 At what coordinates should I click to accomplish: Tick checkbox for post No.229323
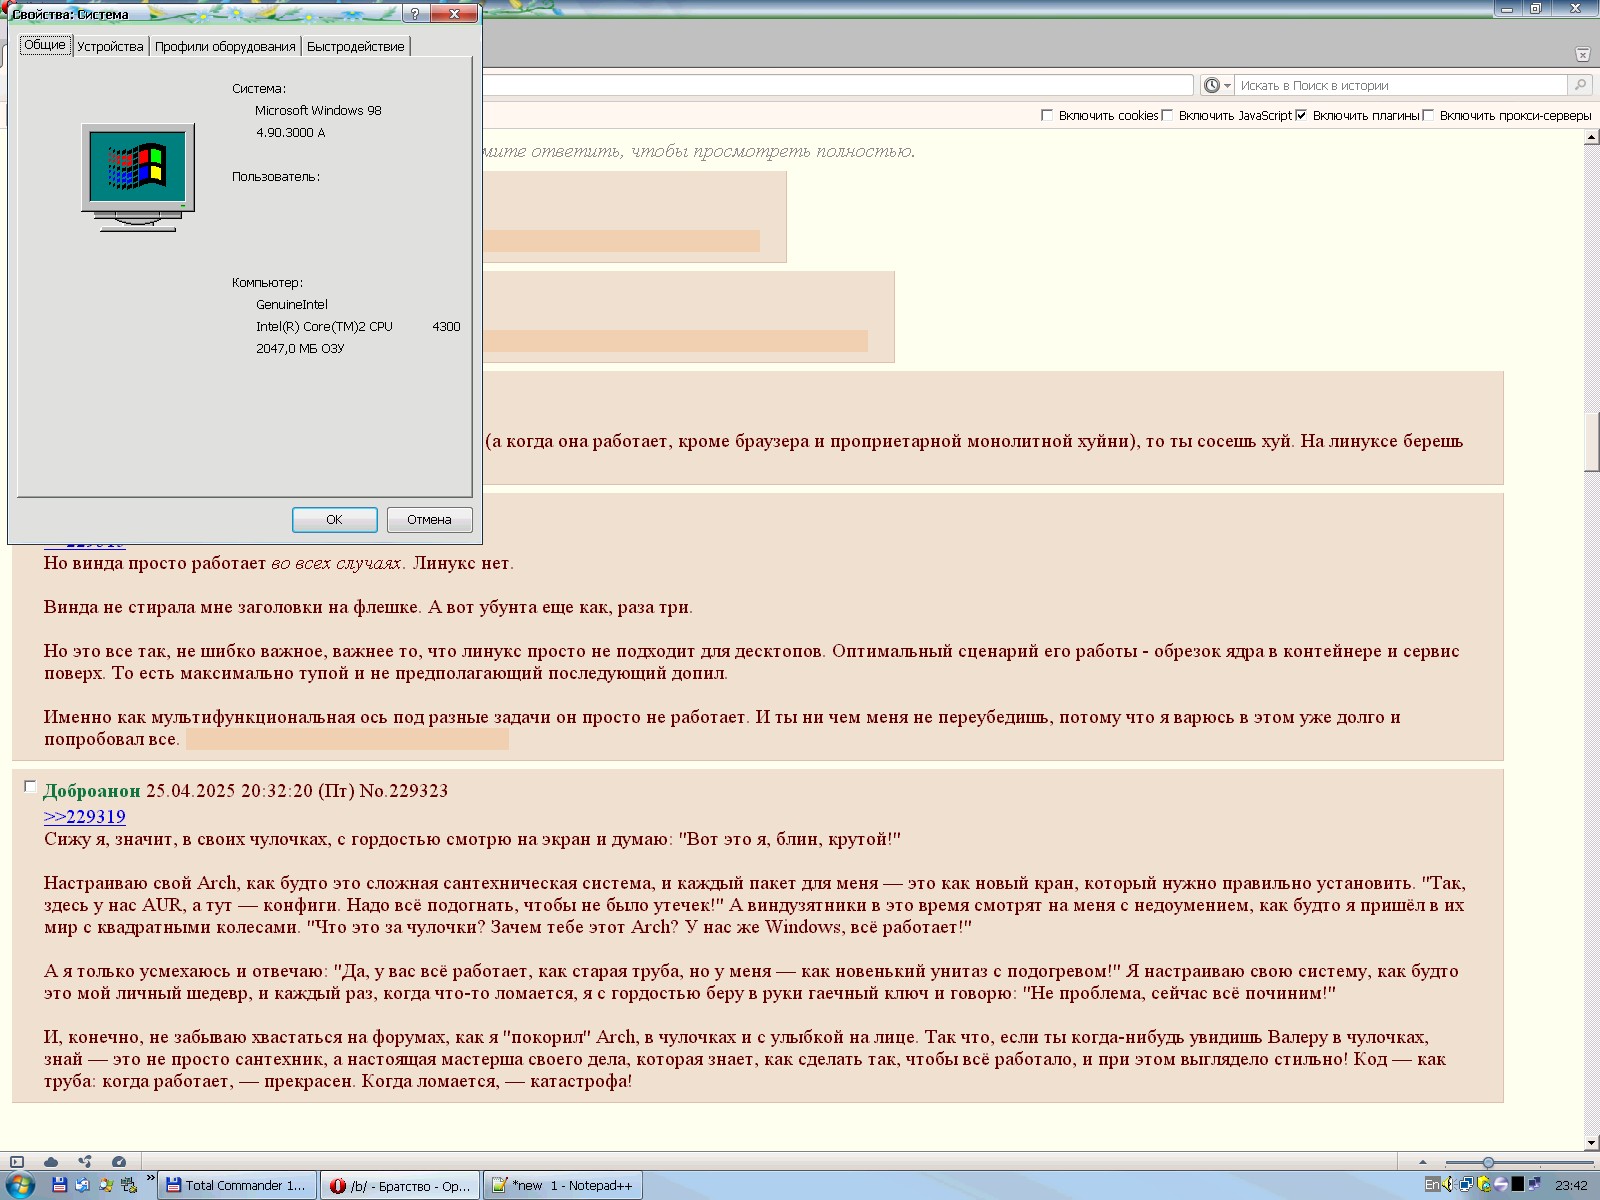(x=30, y=787)
